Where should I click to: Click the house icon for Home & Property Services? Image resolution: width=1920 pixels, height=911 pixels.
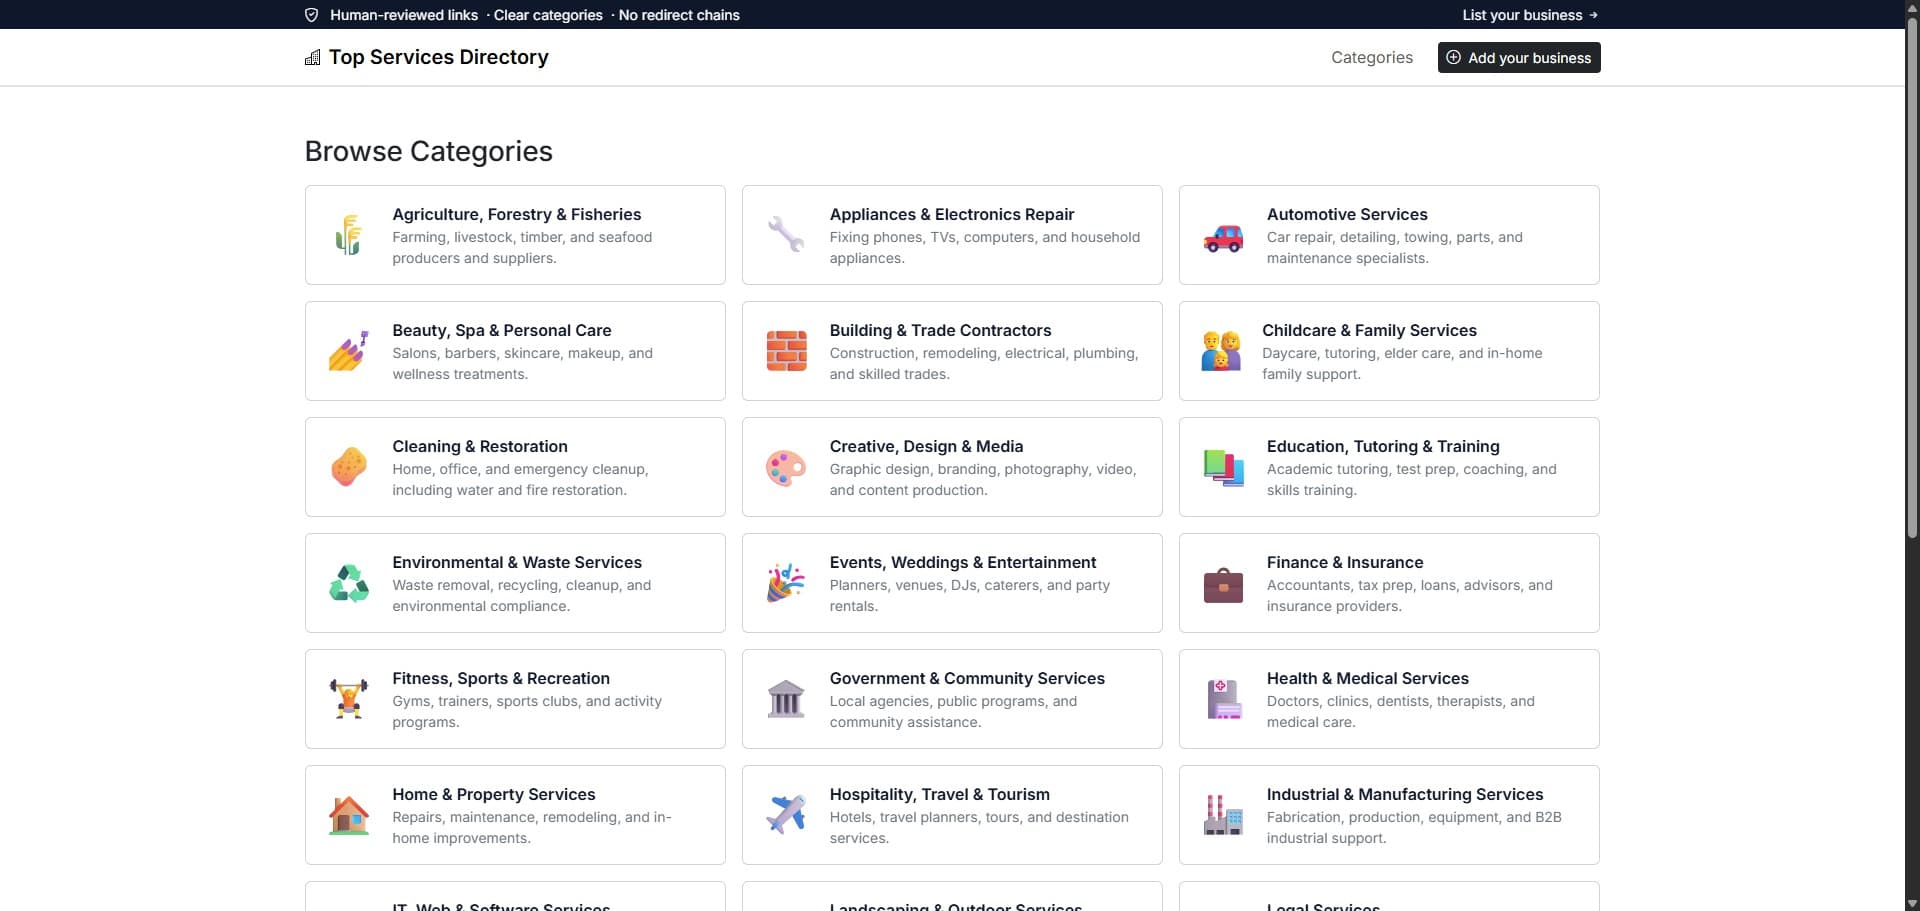point(347,814)
